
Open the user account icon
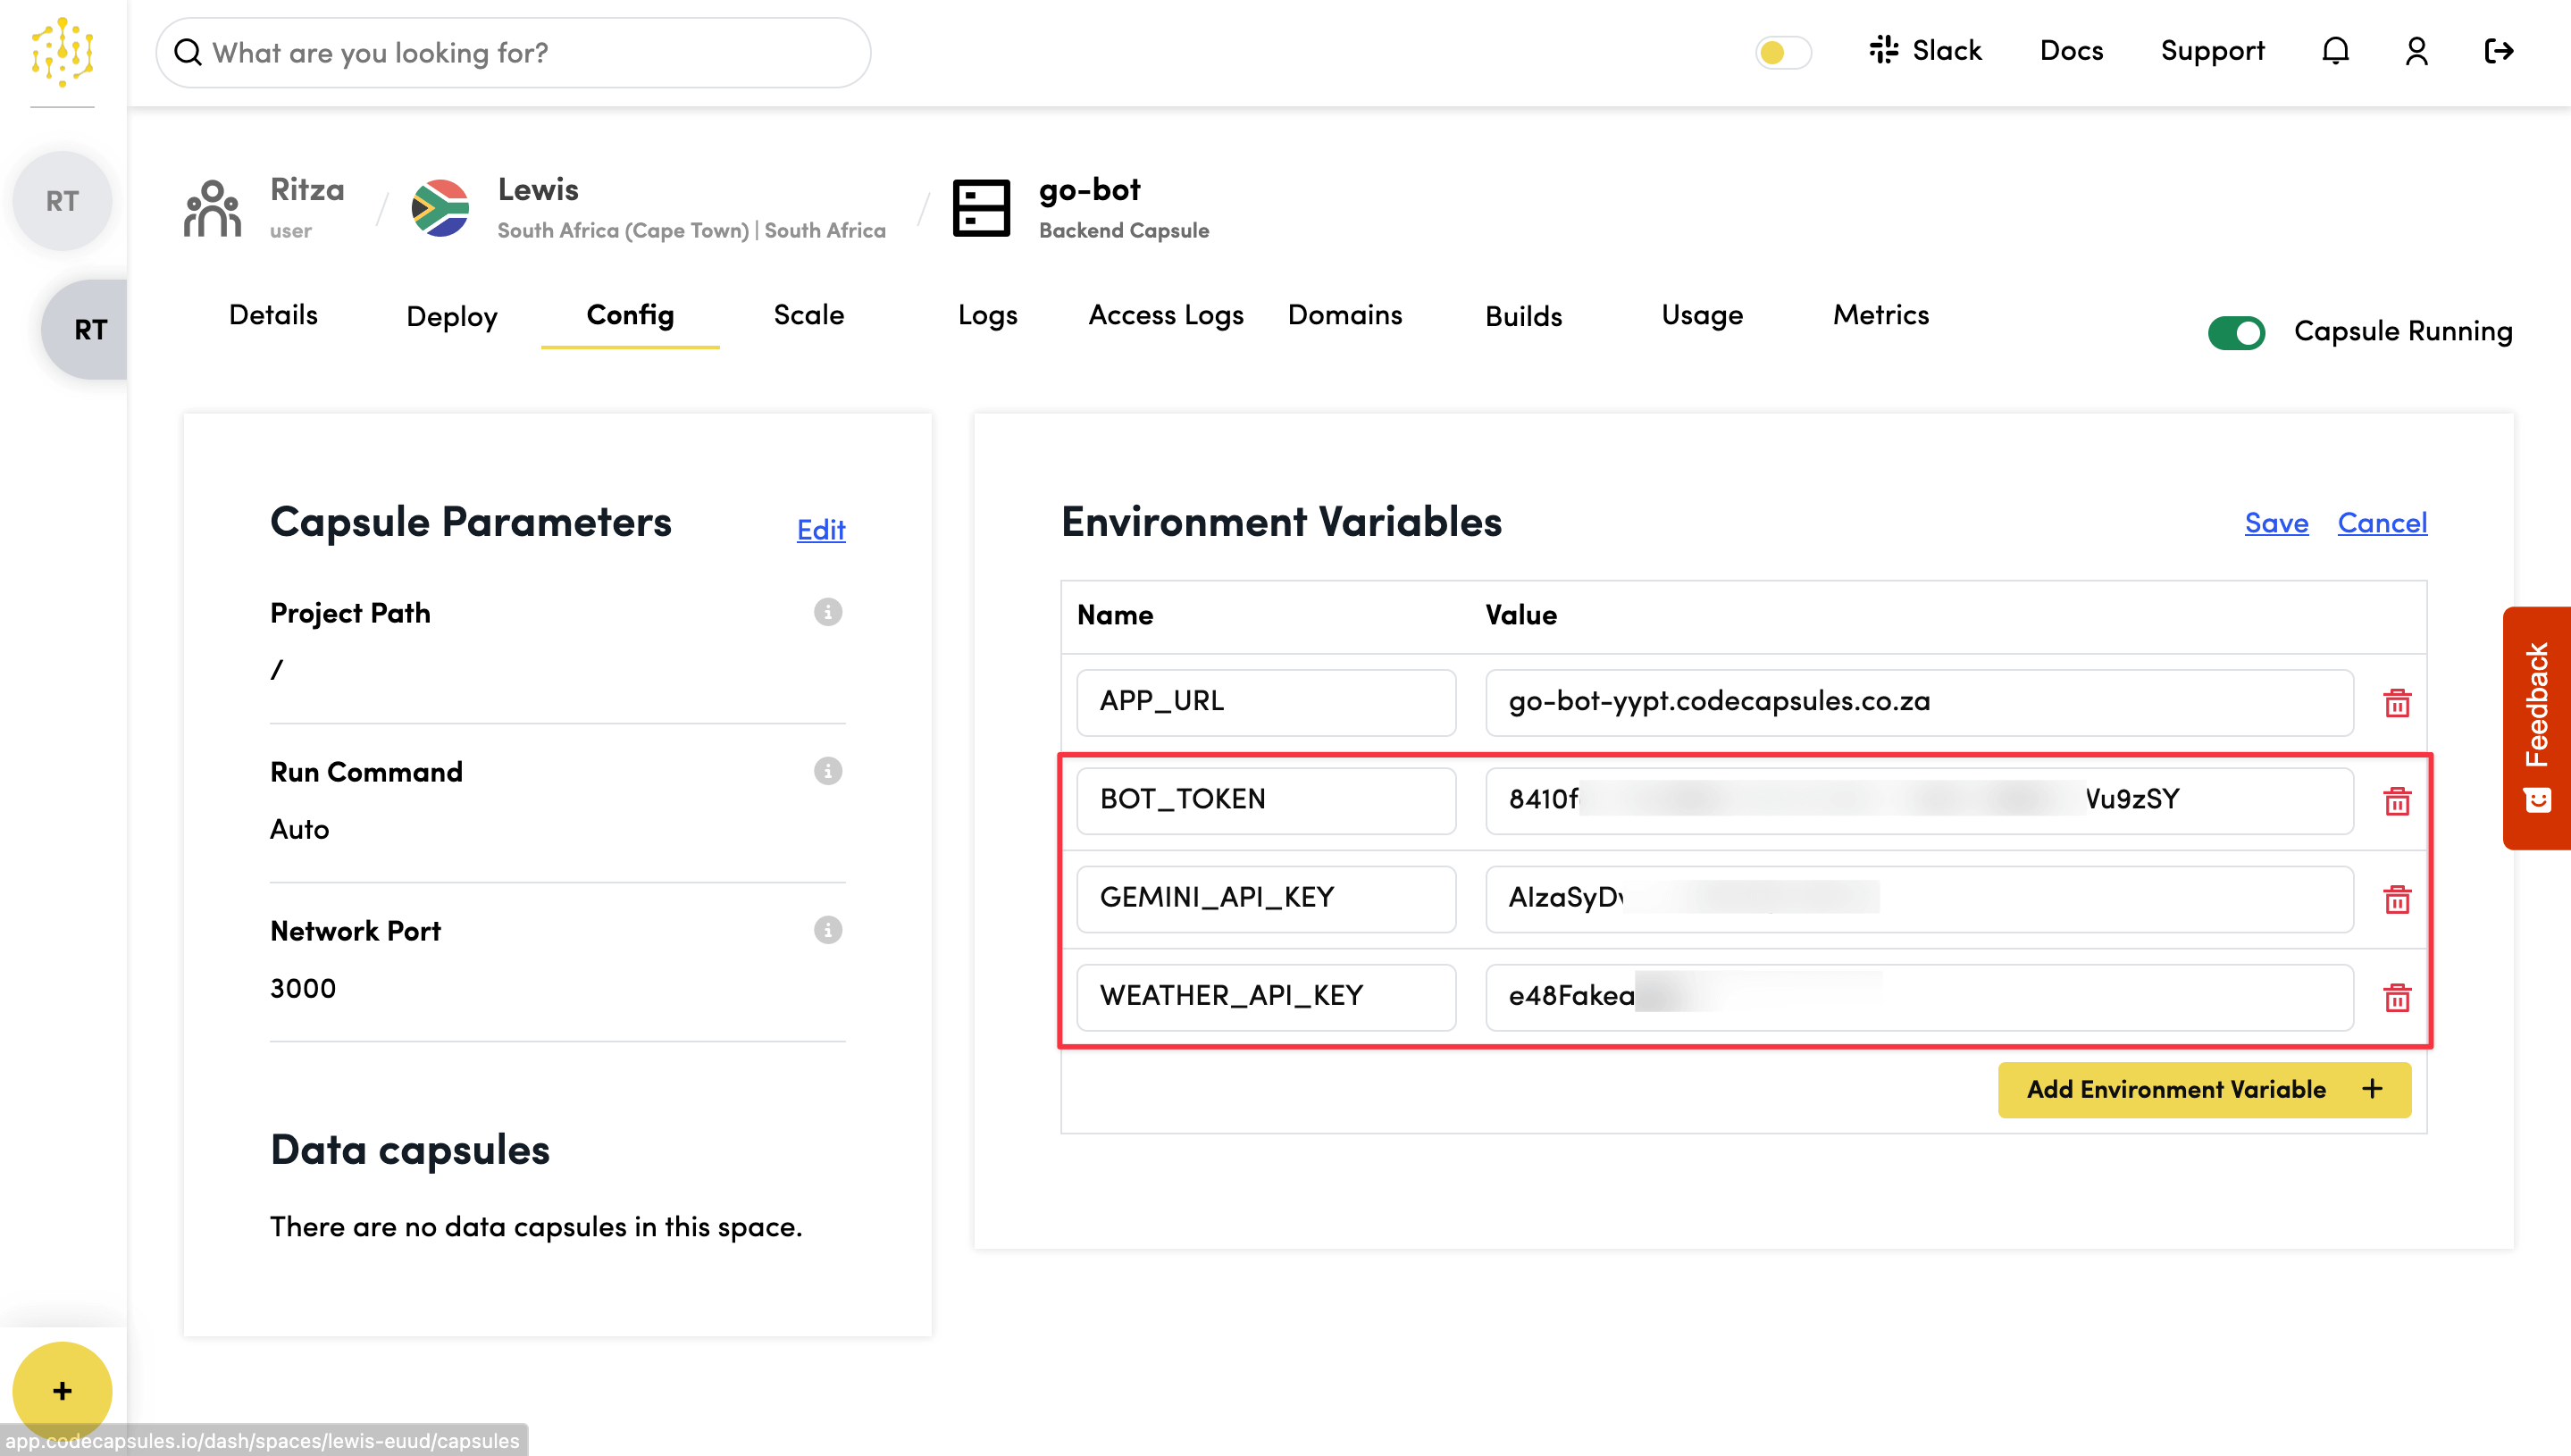(x=2417, y=50)
